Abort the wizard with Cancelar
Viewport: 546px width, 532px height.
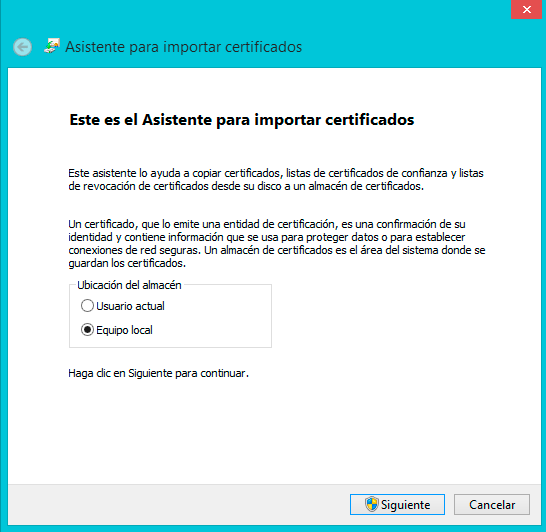tap(492, 504)
